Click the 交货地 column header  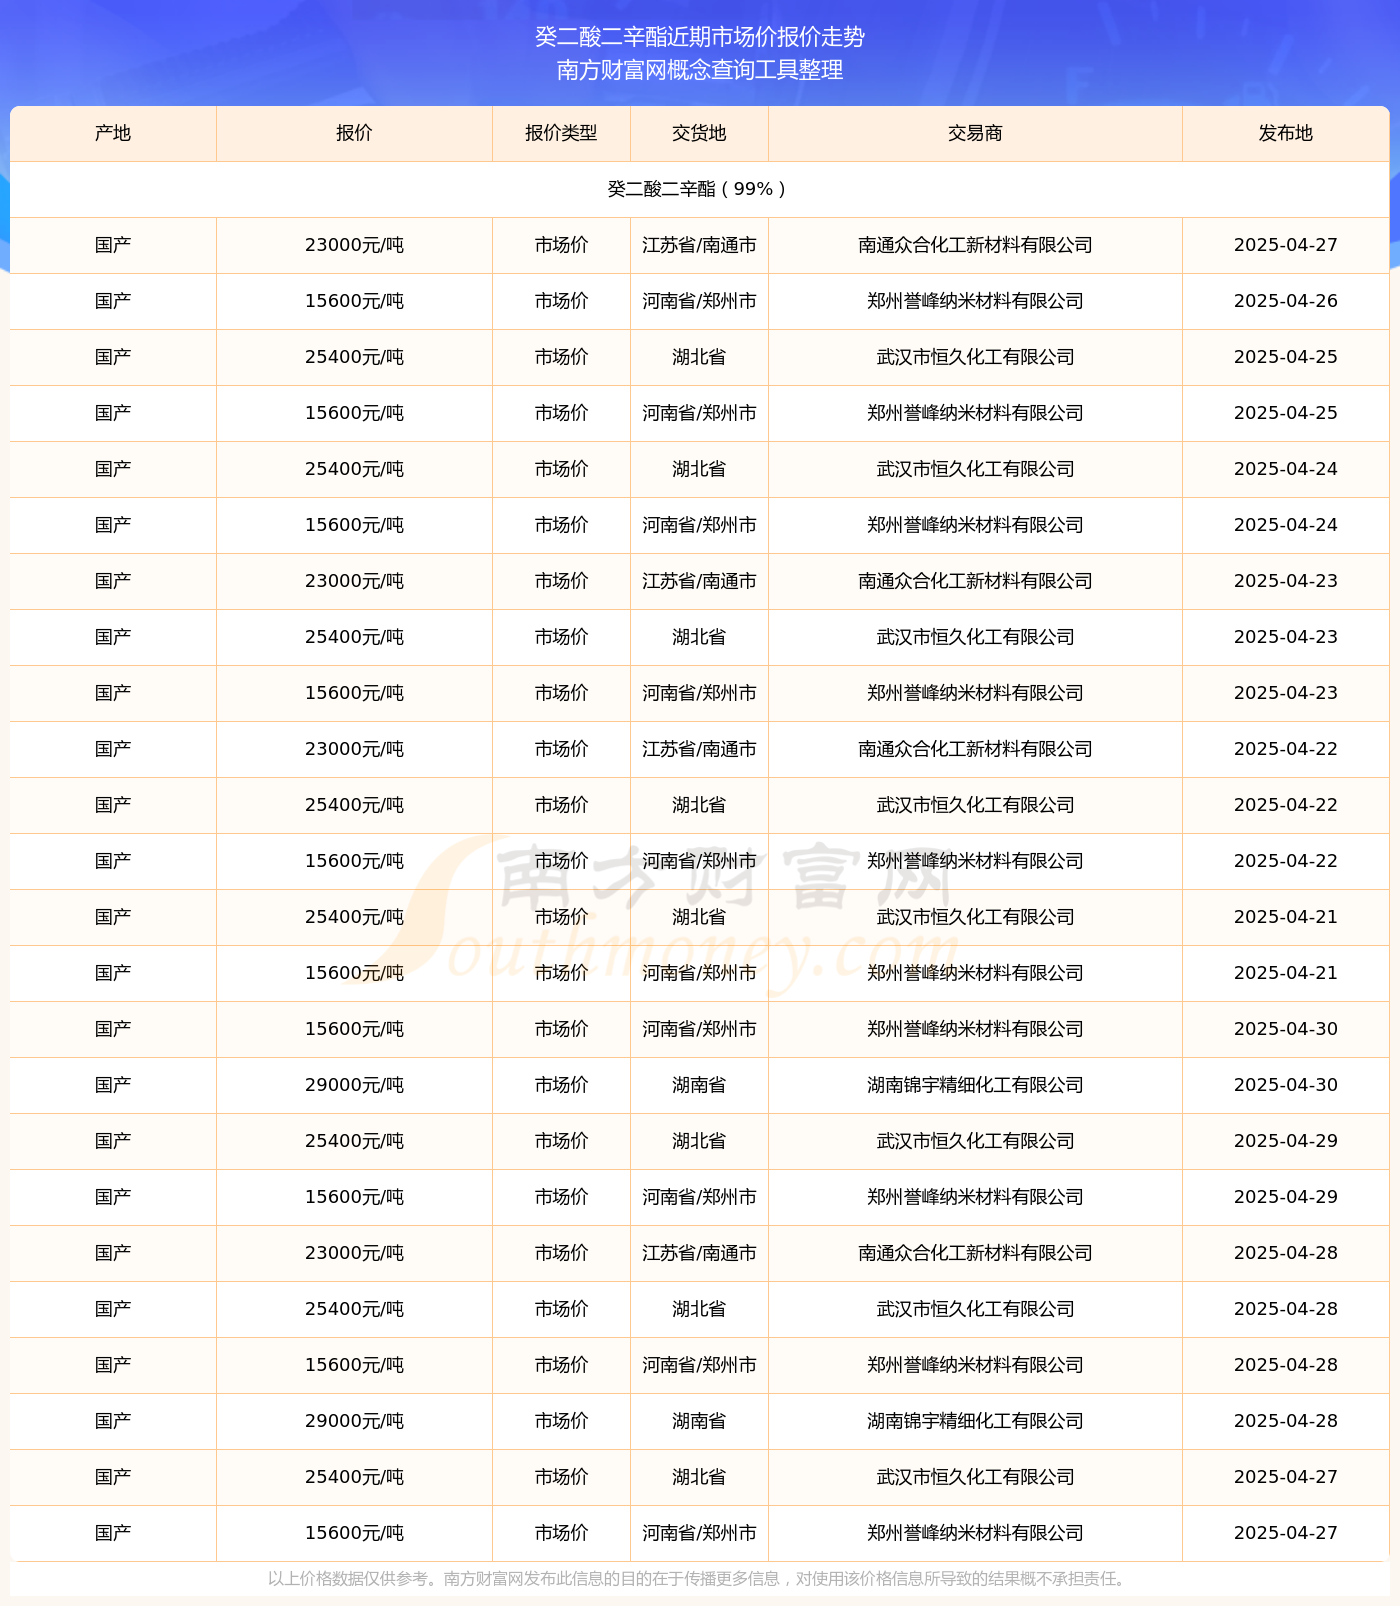(699, 133)
